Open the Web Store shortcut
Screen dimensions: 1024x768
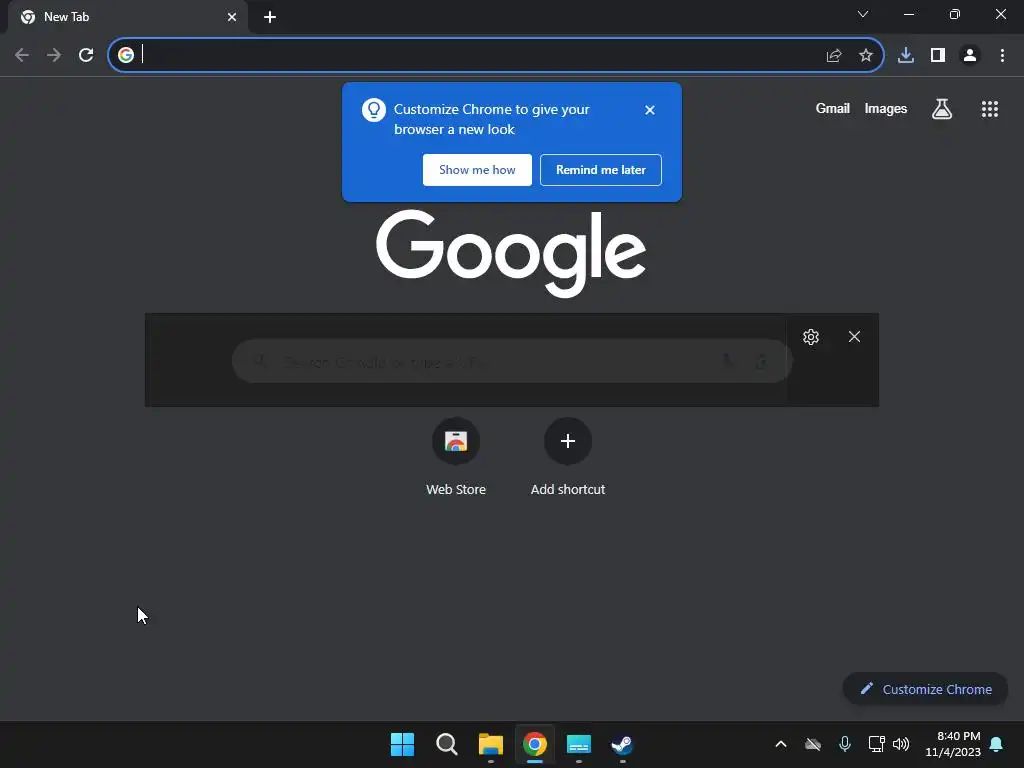[456, 458]
